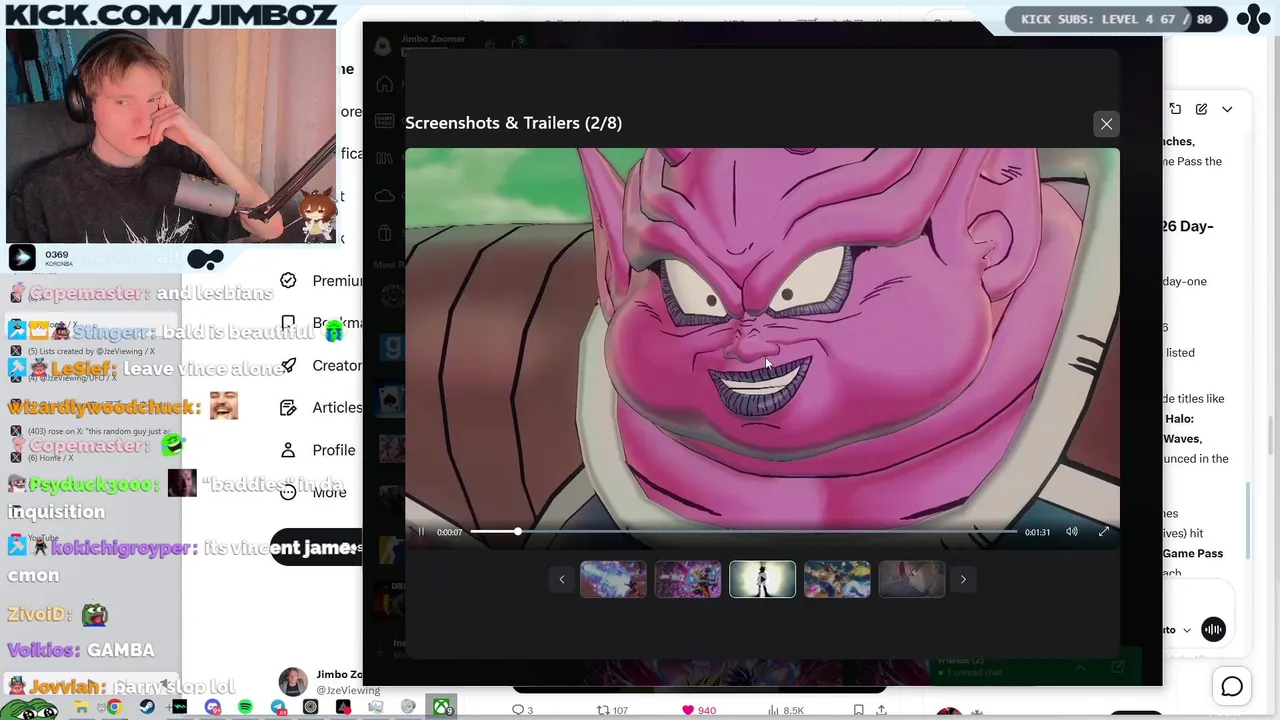Reply to the tweet with 3 comments
1280x720 pixels.
pos(523,710)
